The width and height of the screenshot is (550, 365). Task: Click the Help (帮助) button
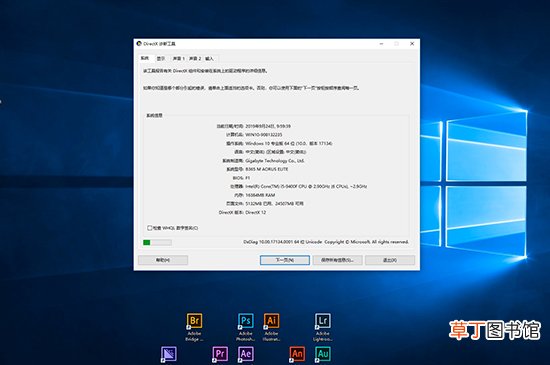point(163,260)
